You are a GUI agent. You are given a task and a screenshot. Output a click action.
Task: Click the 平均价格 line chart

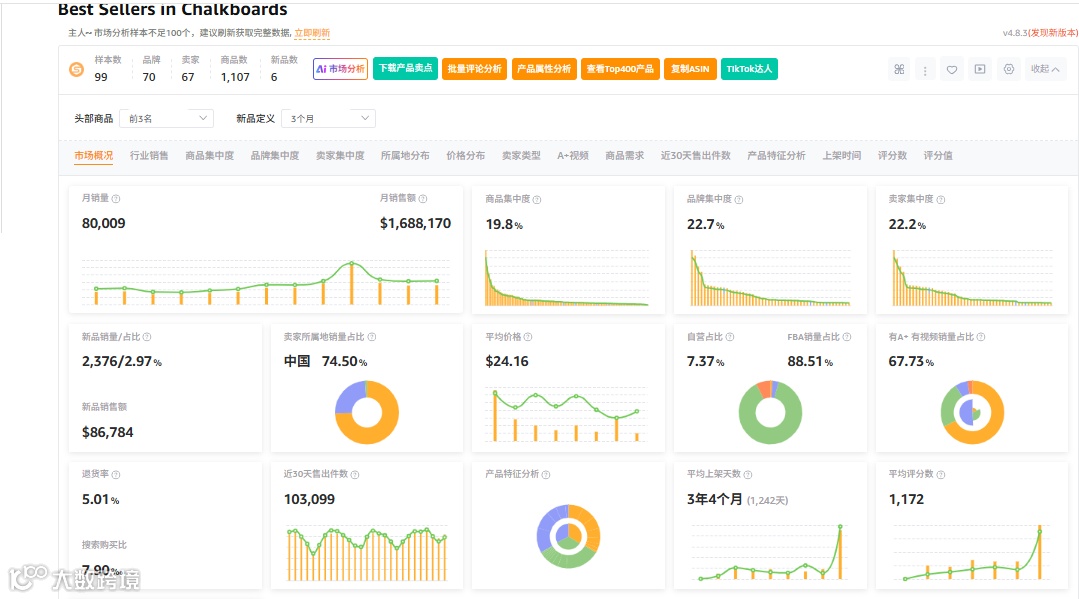(566, 414)
